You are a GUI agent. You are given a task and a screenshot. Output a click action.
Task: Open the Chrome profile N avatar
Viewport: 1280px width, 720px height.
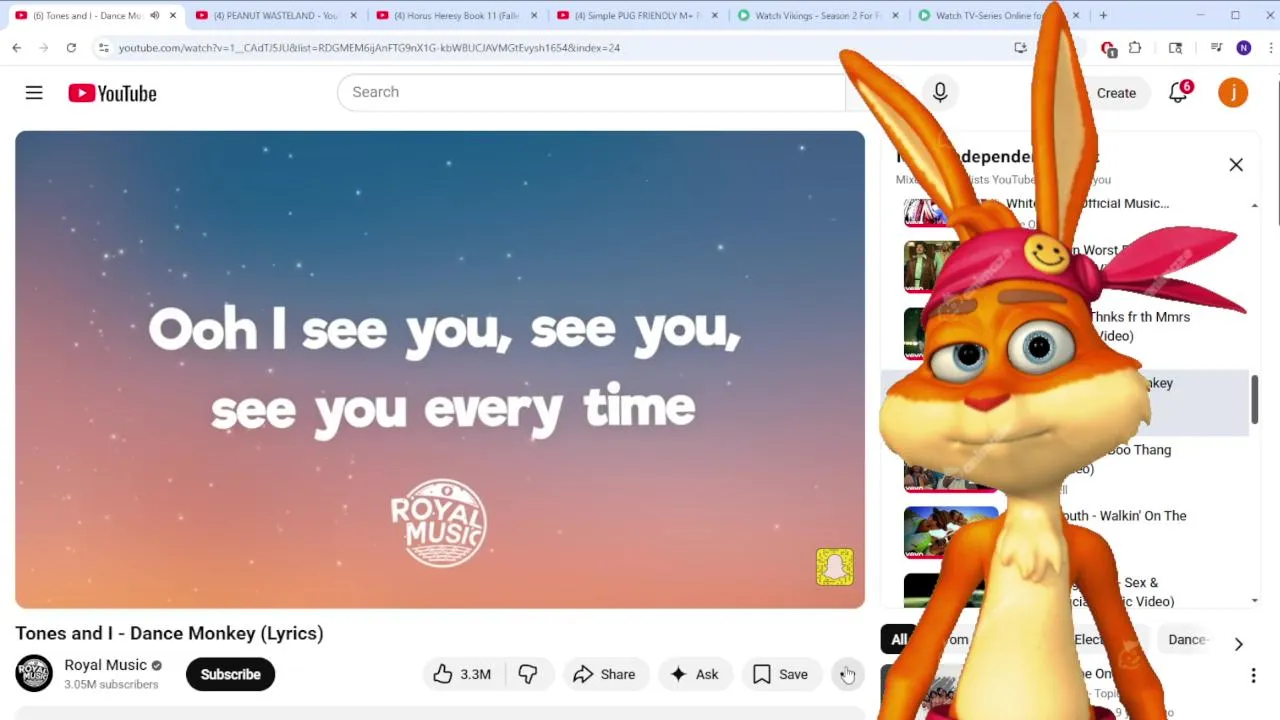(x=1243, y=47)
